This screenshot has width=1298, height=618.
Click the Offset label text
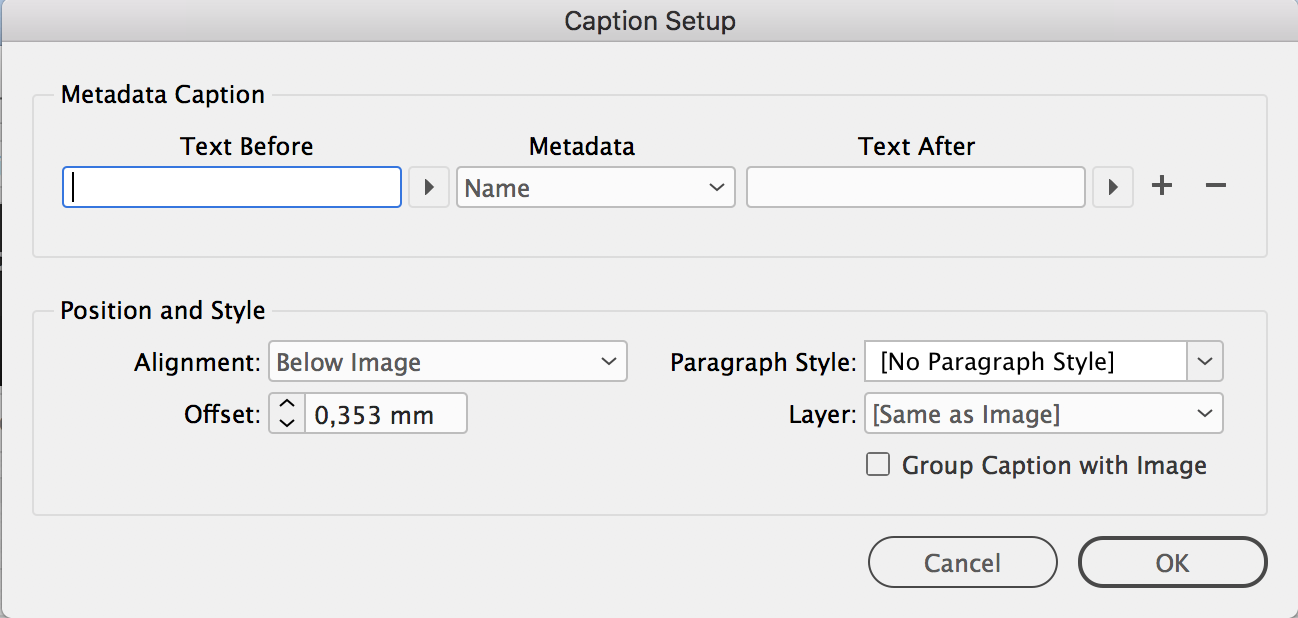[x=222, y=414]
